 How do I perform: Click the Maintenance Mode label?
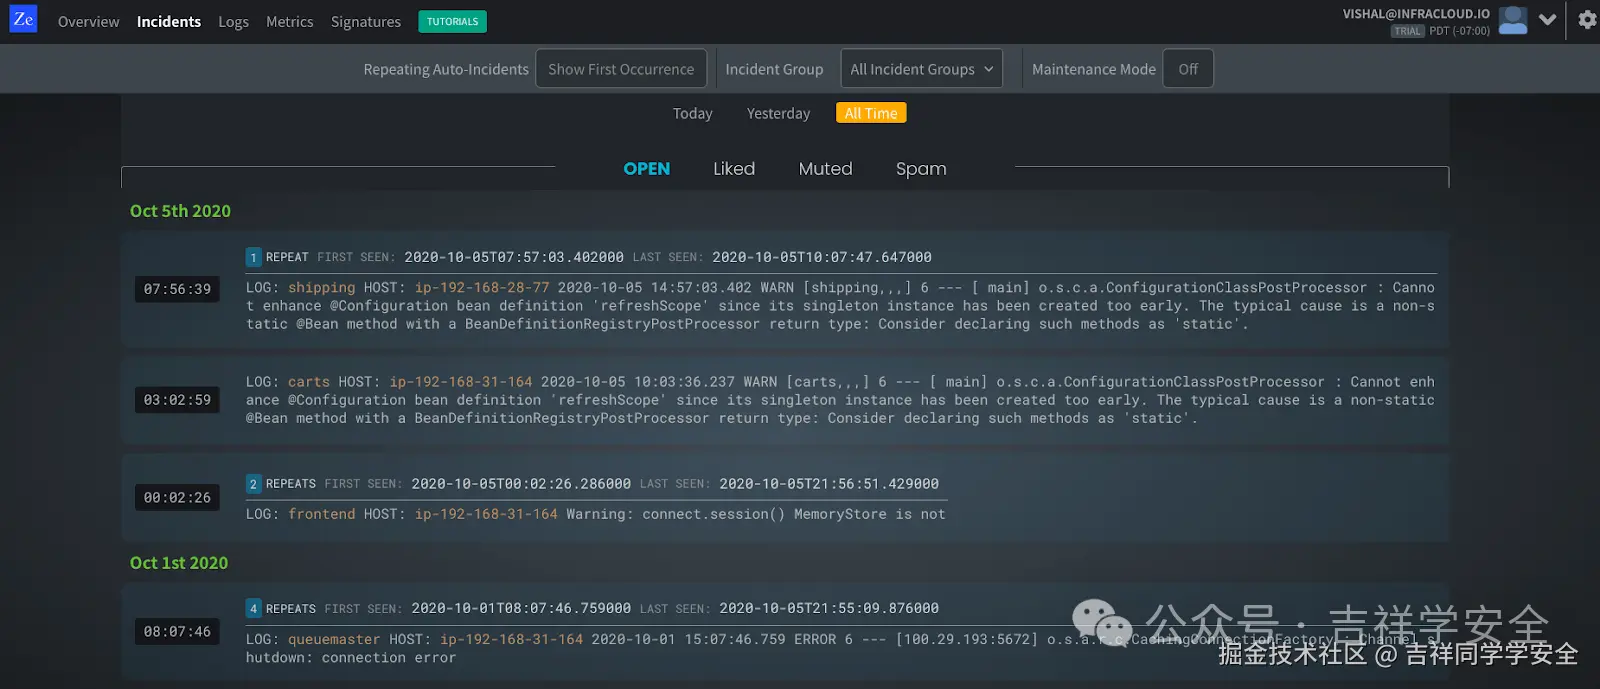(1094, 69)
